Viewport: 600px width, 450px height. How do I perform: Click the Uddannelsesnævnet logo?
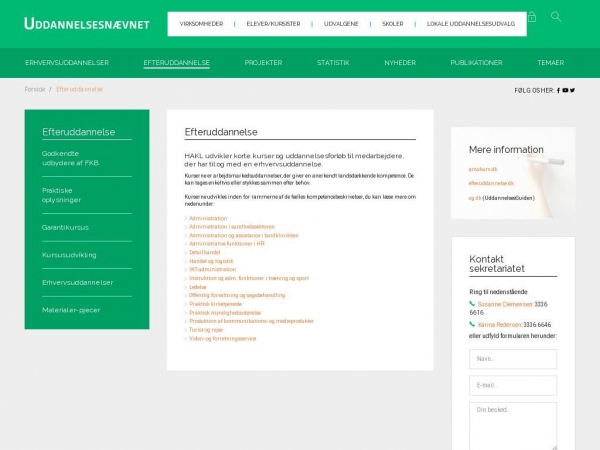88,21
